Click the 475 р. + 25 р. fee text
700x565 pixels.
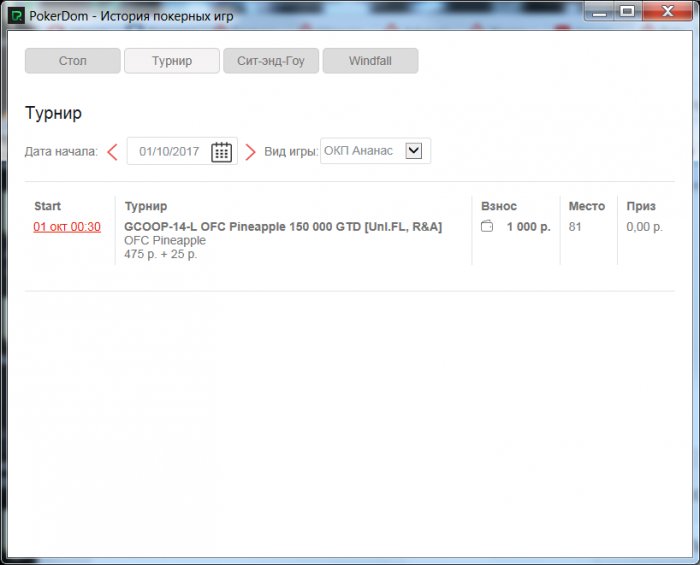click(161, 254)
